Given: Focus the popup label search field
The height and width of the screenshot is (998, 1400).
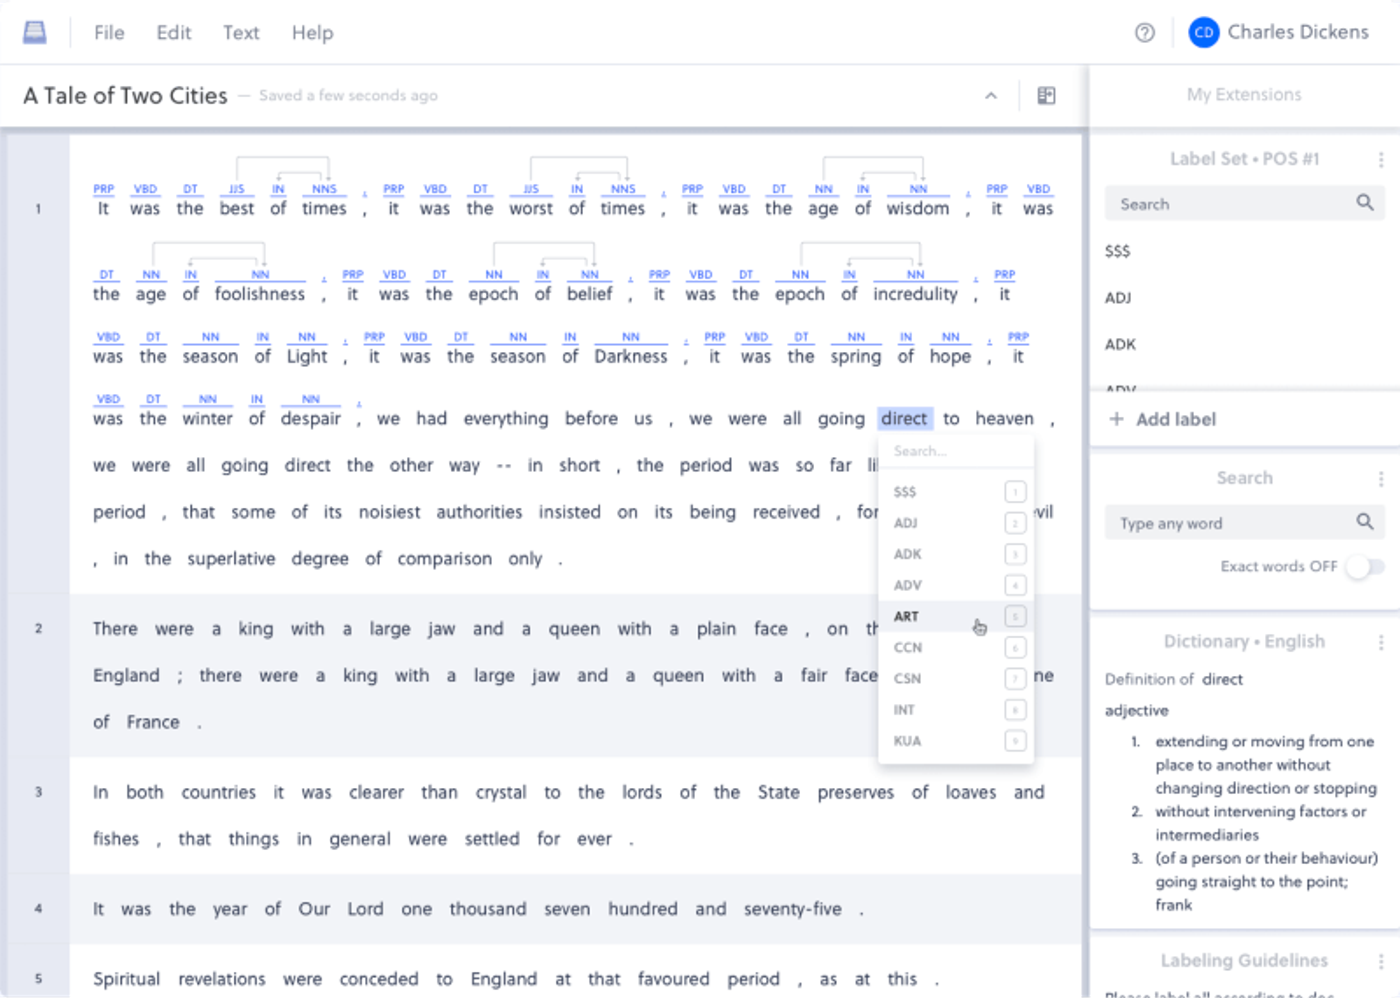Looking at the screenshot, I should pos(956,452).
